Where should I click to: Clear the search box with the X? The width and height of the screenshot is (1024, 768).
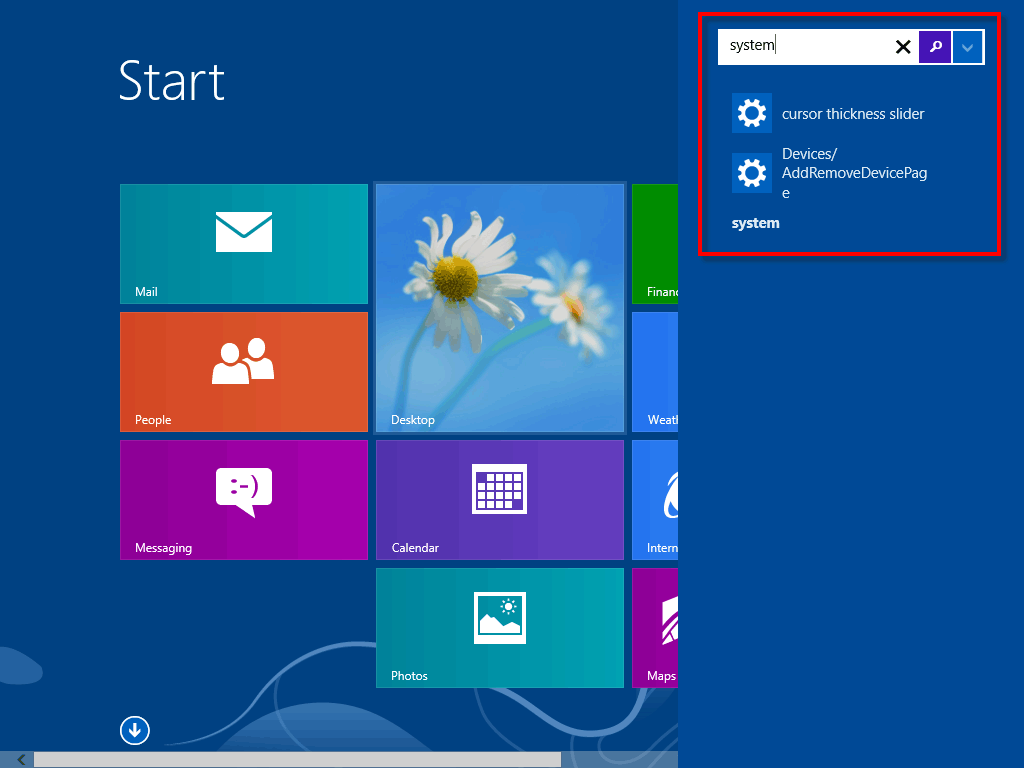click(903, 46)
